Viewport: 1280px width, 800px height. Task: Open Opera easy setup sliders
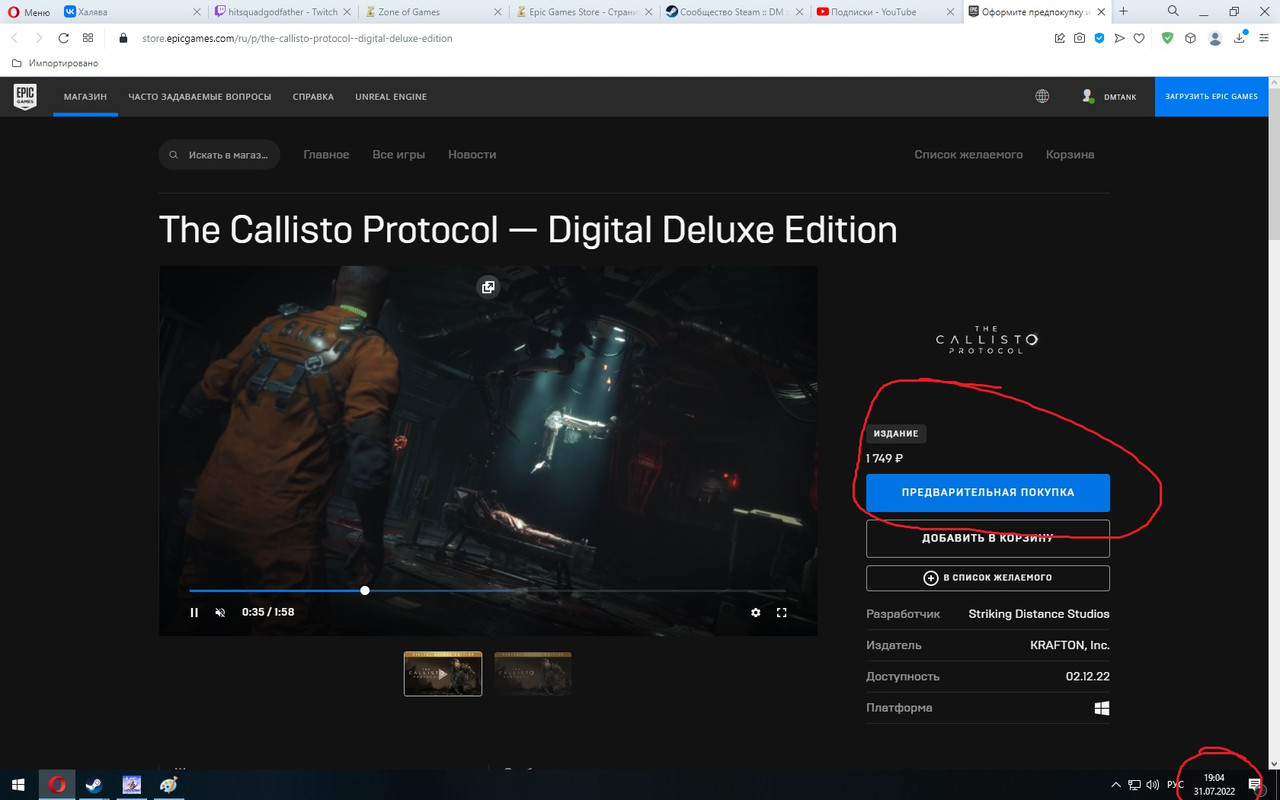tap(1263, 38)
